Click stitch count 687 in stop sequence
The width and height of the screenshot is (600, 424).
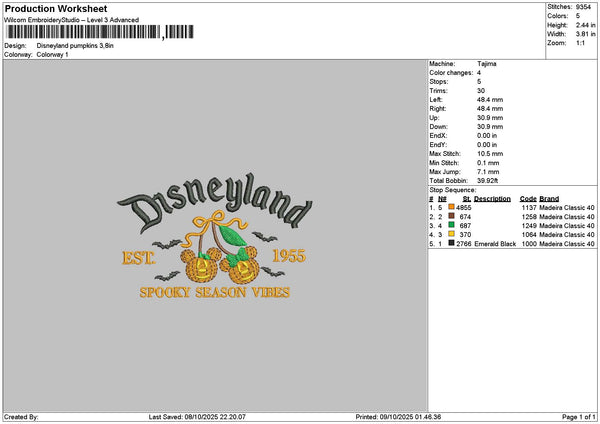coord(465,226)
